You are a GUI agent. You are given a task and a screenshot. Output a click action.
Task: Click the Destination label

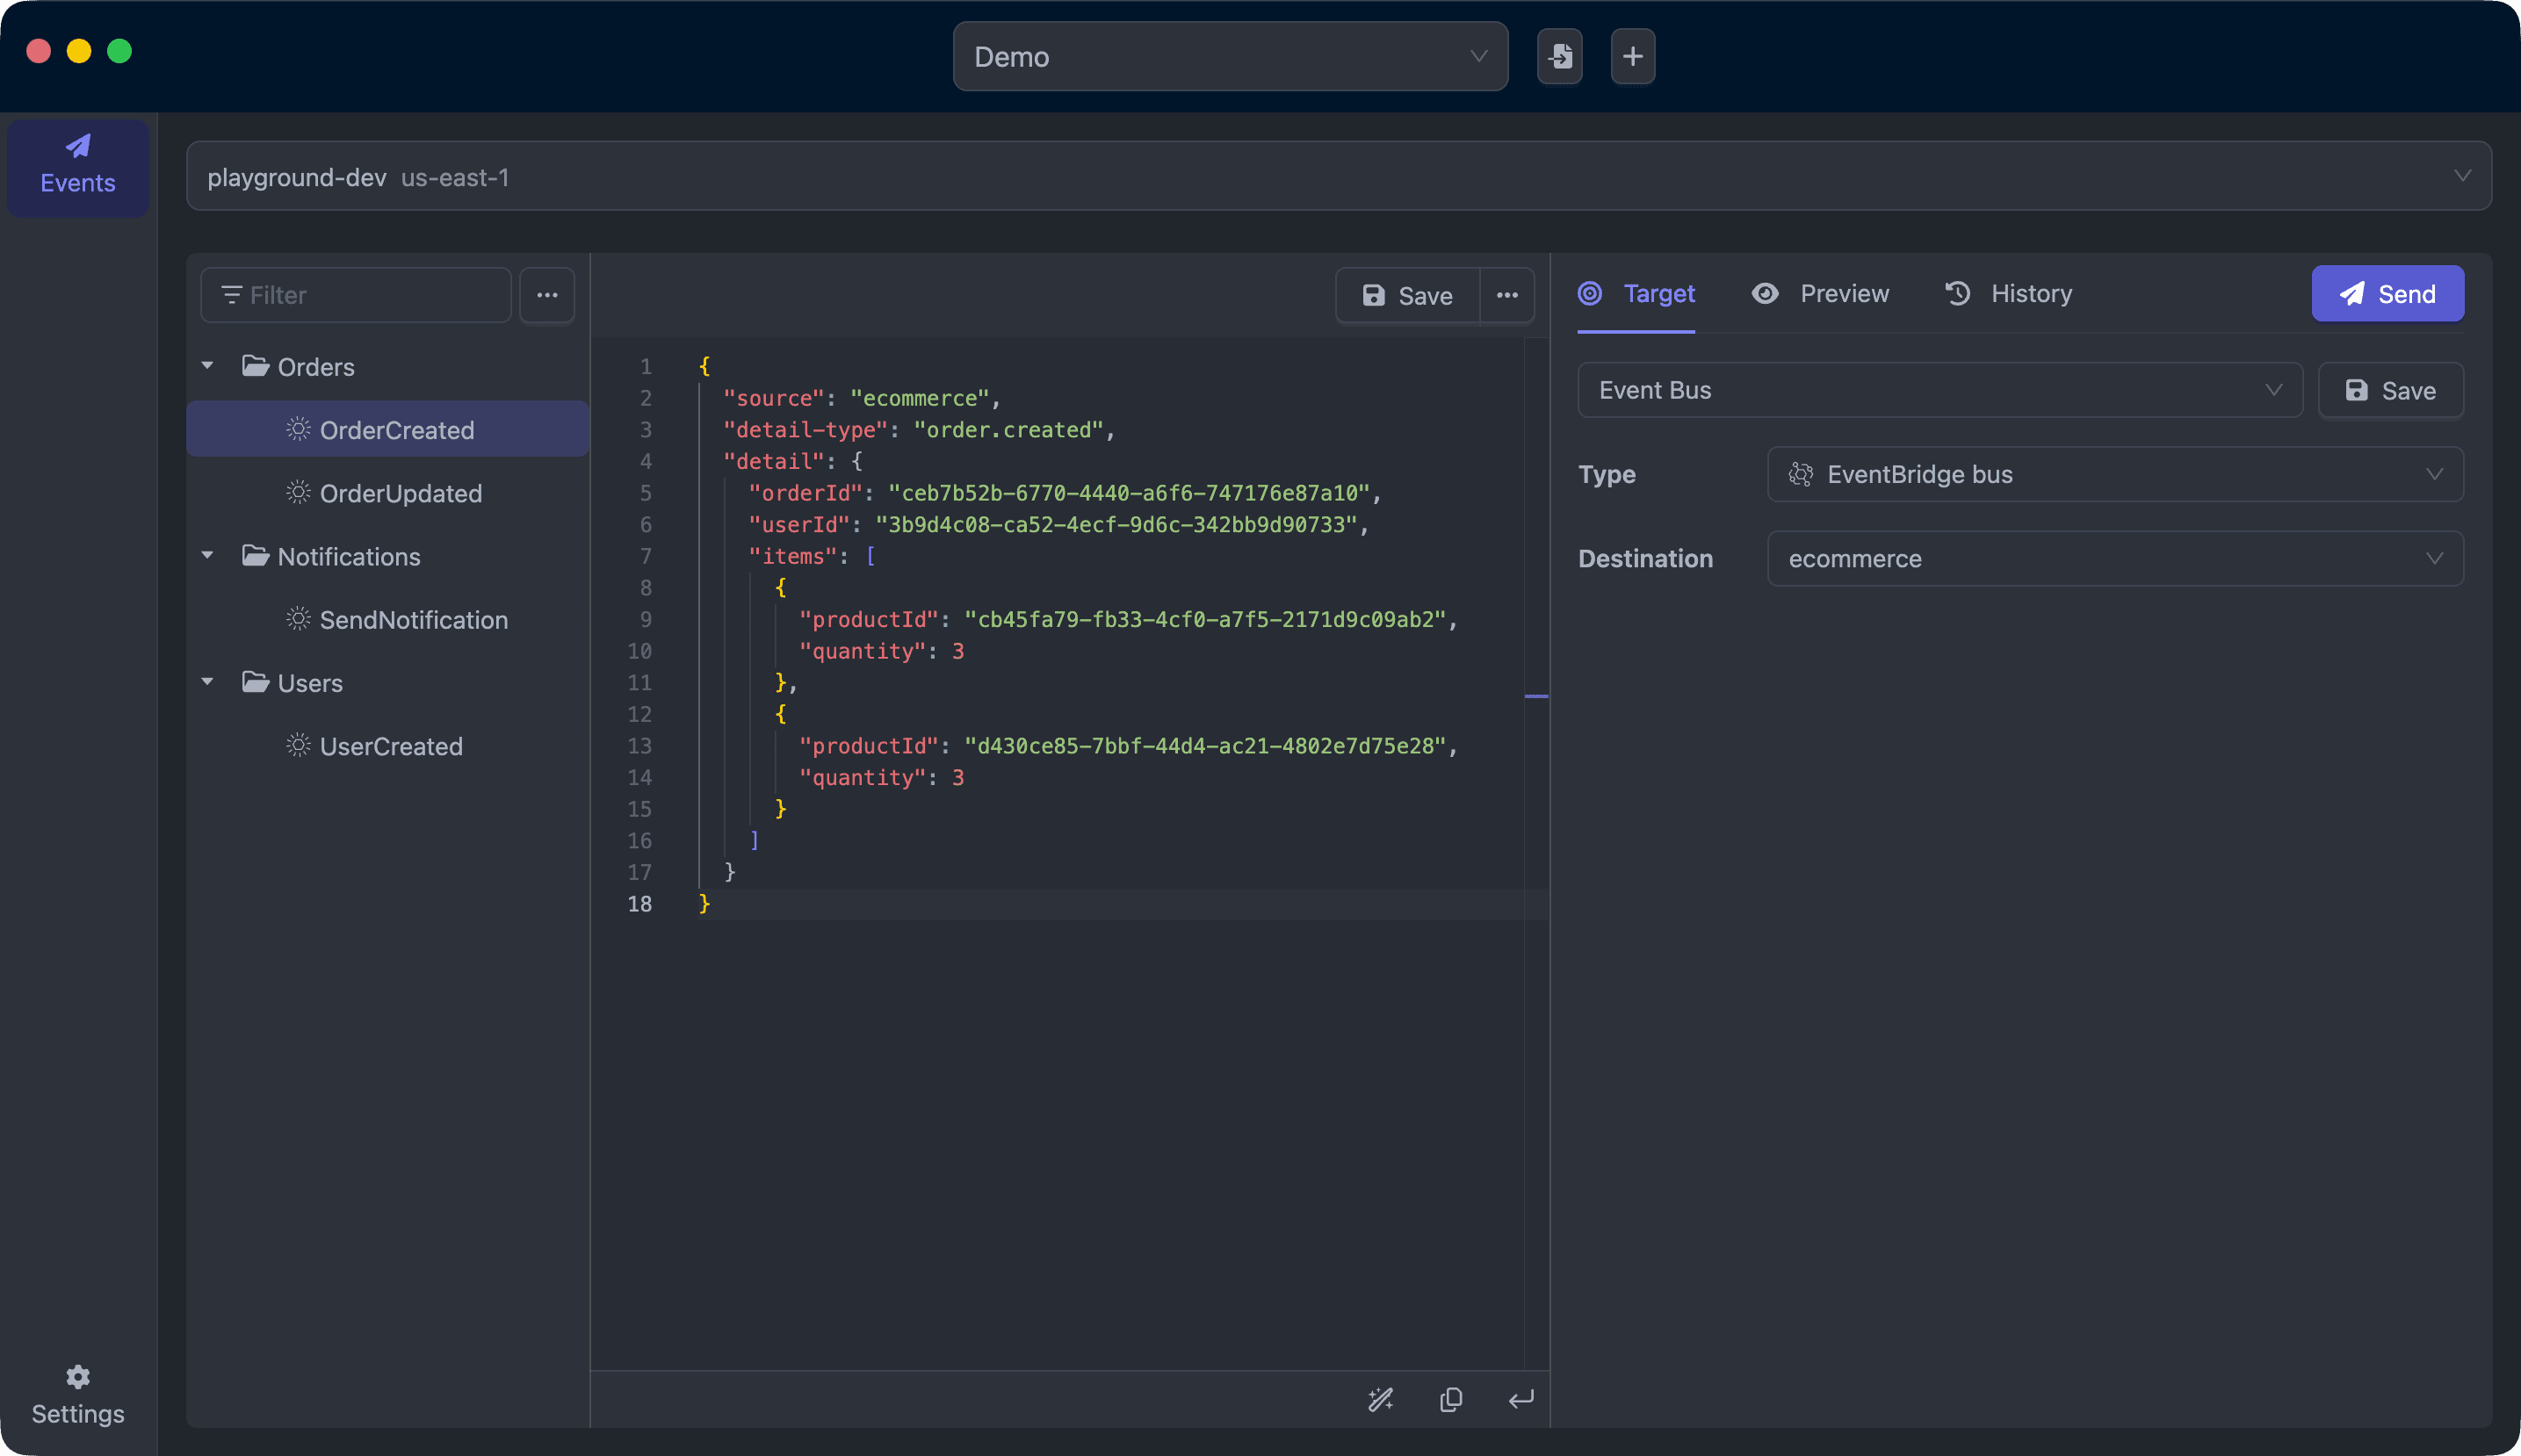tap(1645, 558)
